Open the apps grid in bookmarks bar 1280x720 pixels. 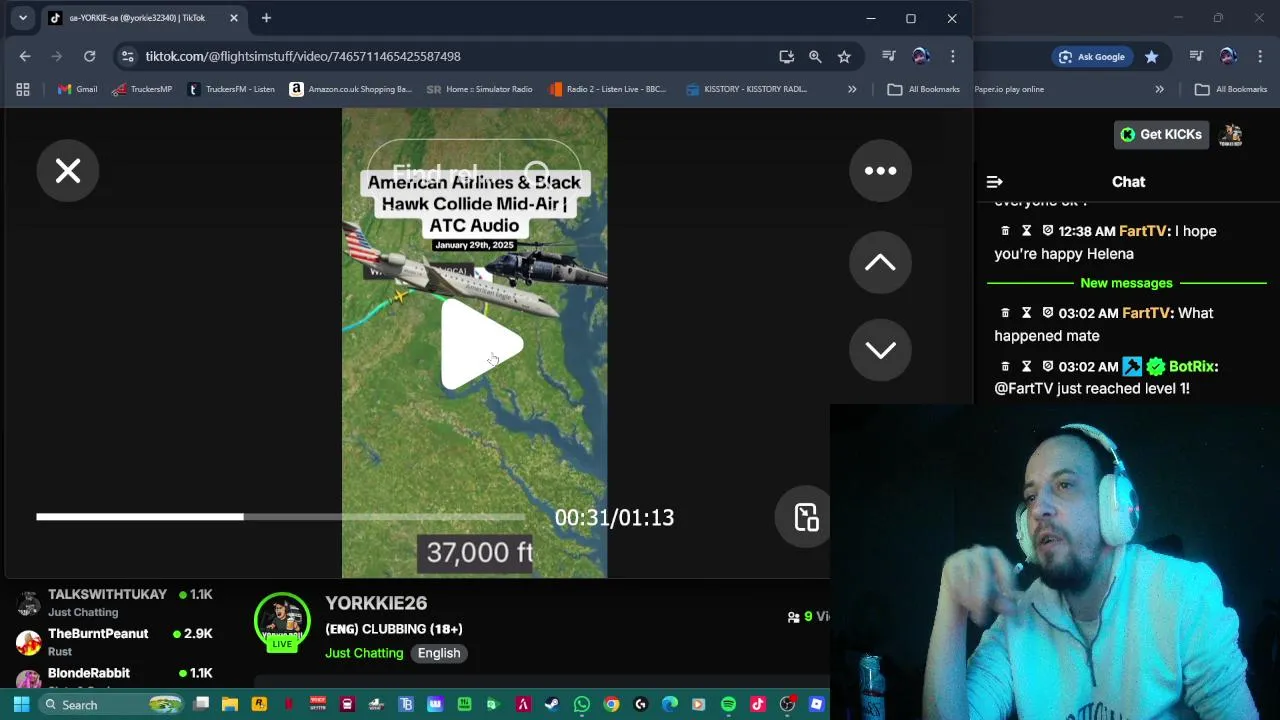tap(23, 89)
